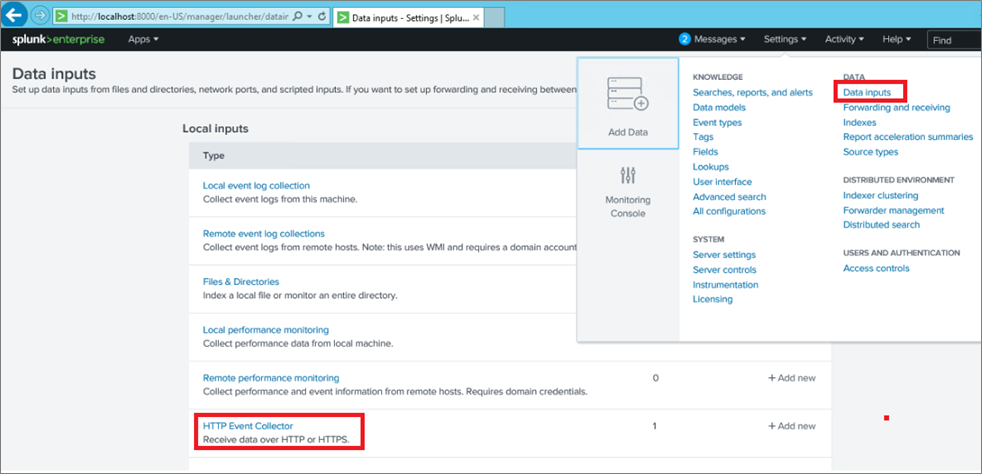Open a new browser tab

[494, 18]
